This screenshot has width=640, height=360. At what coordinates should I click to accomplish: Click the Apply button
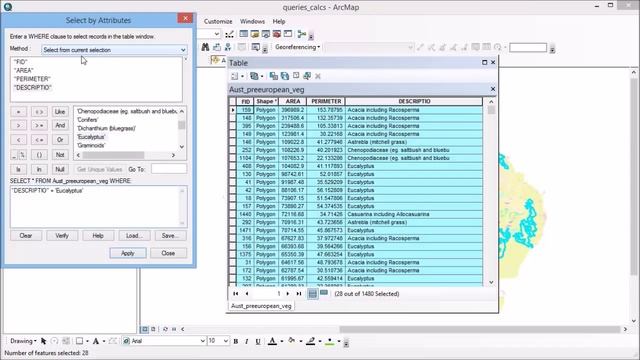tap(128, 253)
